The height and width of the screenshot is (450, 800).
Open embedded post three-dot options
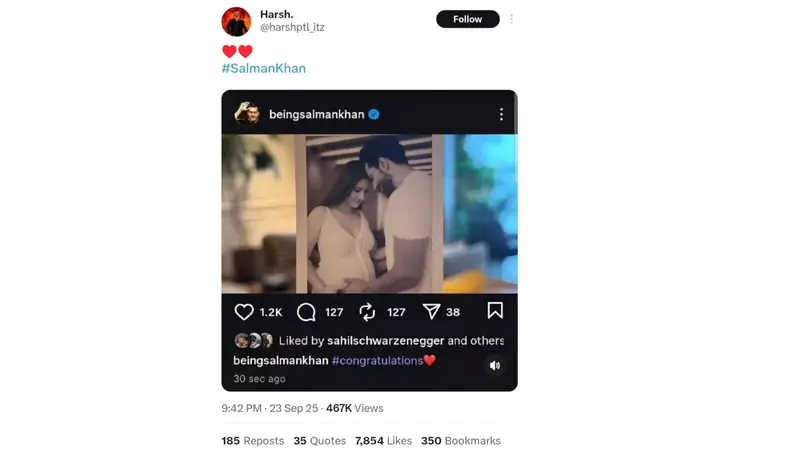click(x=501, y=115)
